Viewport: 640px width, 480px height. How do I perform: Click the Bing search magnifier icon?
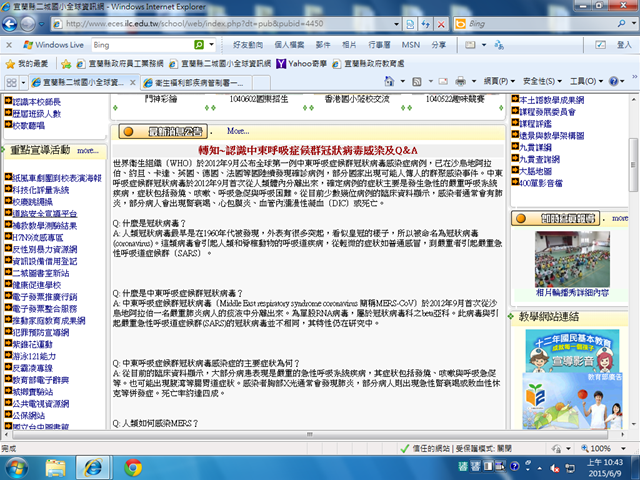621,24
